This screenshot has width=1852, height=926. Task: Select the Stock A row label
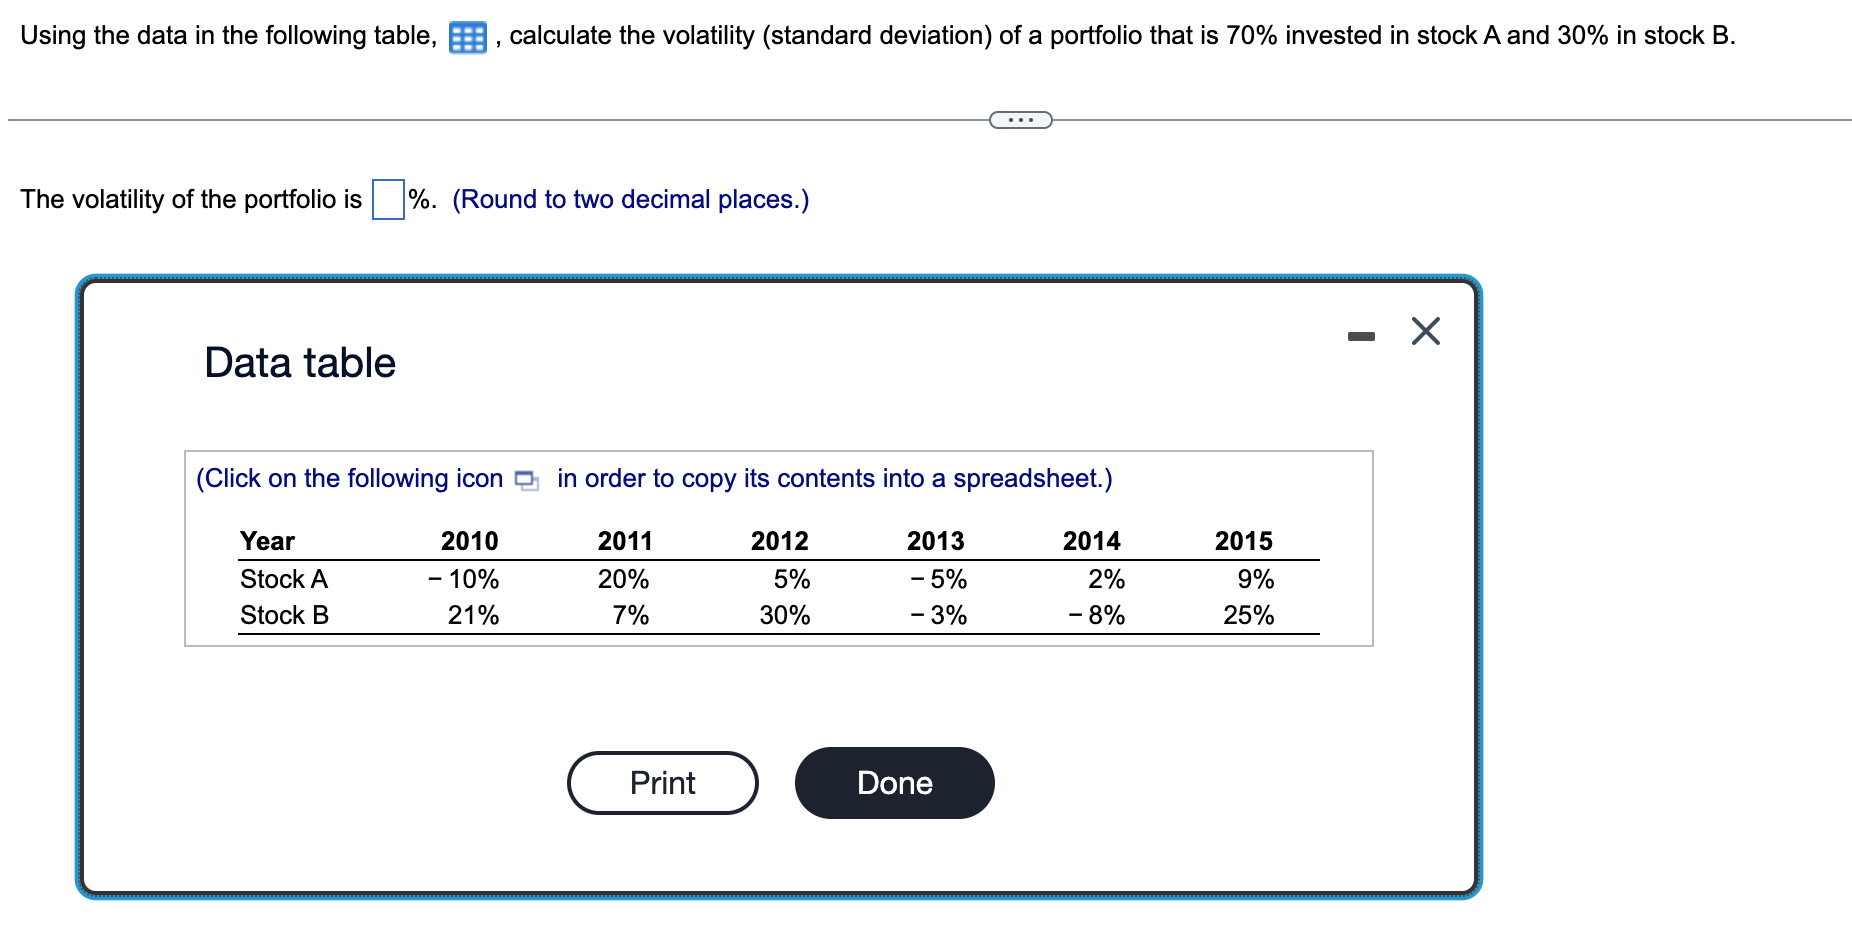click(x=283, y=578)
